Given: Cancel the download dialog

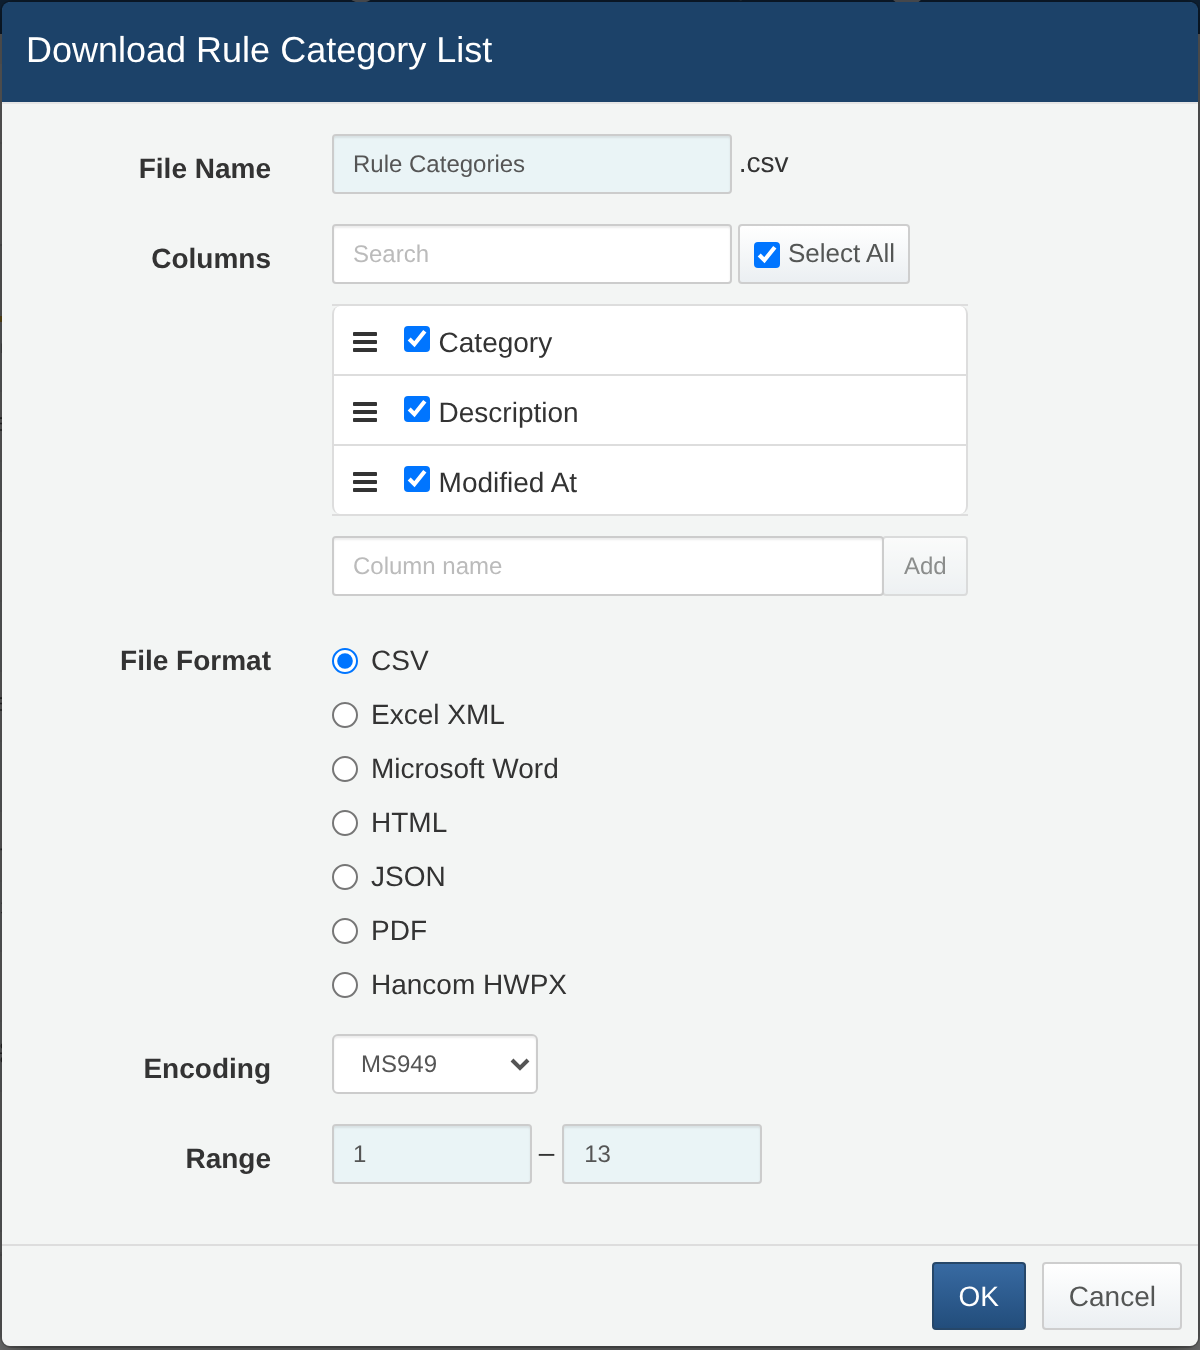Looking at the screenshot, I should pyautogui.click(x=1112, y=1296).
